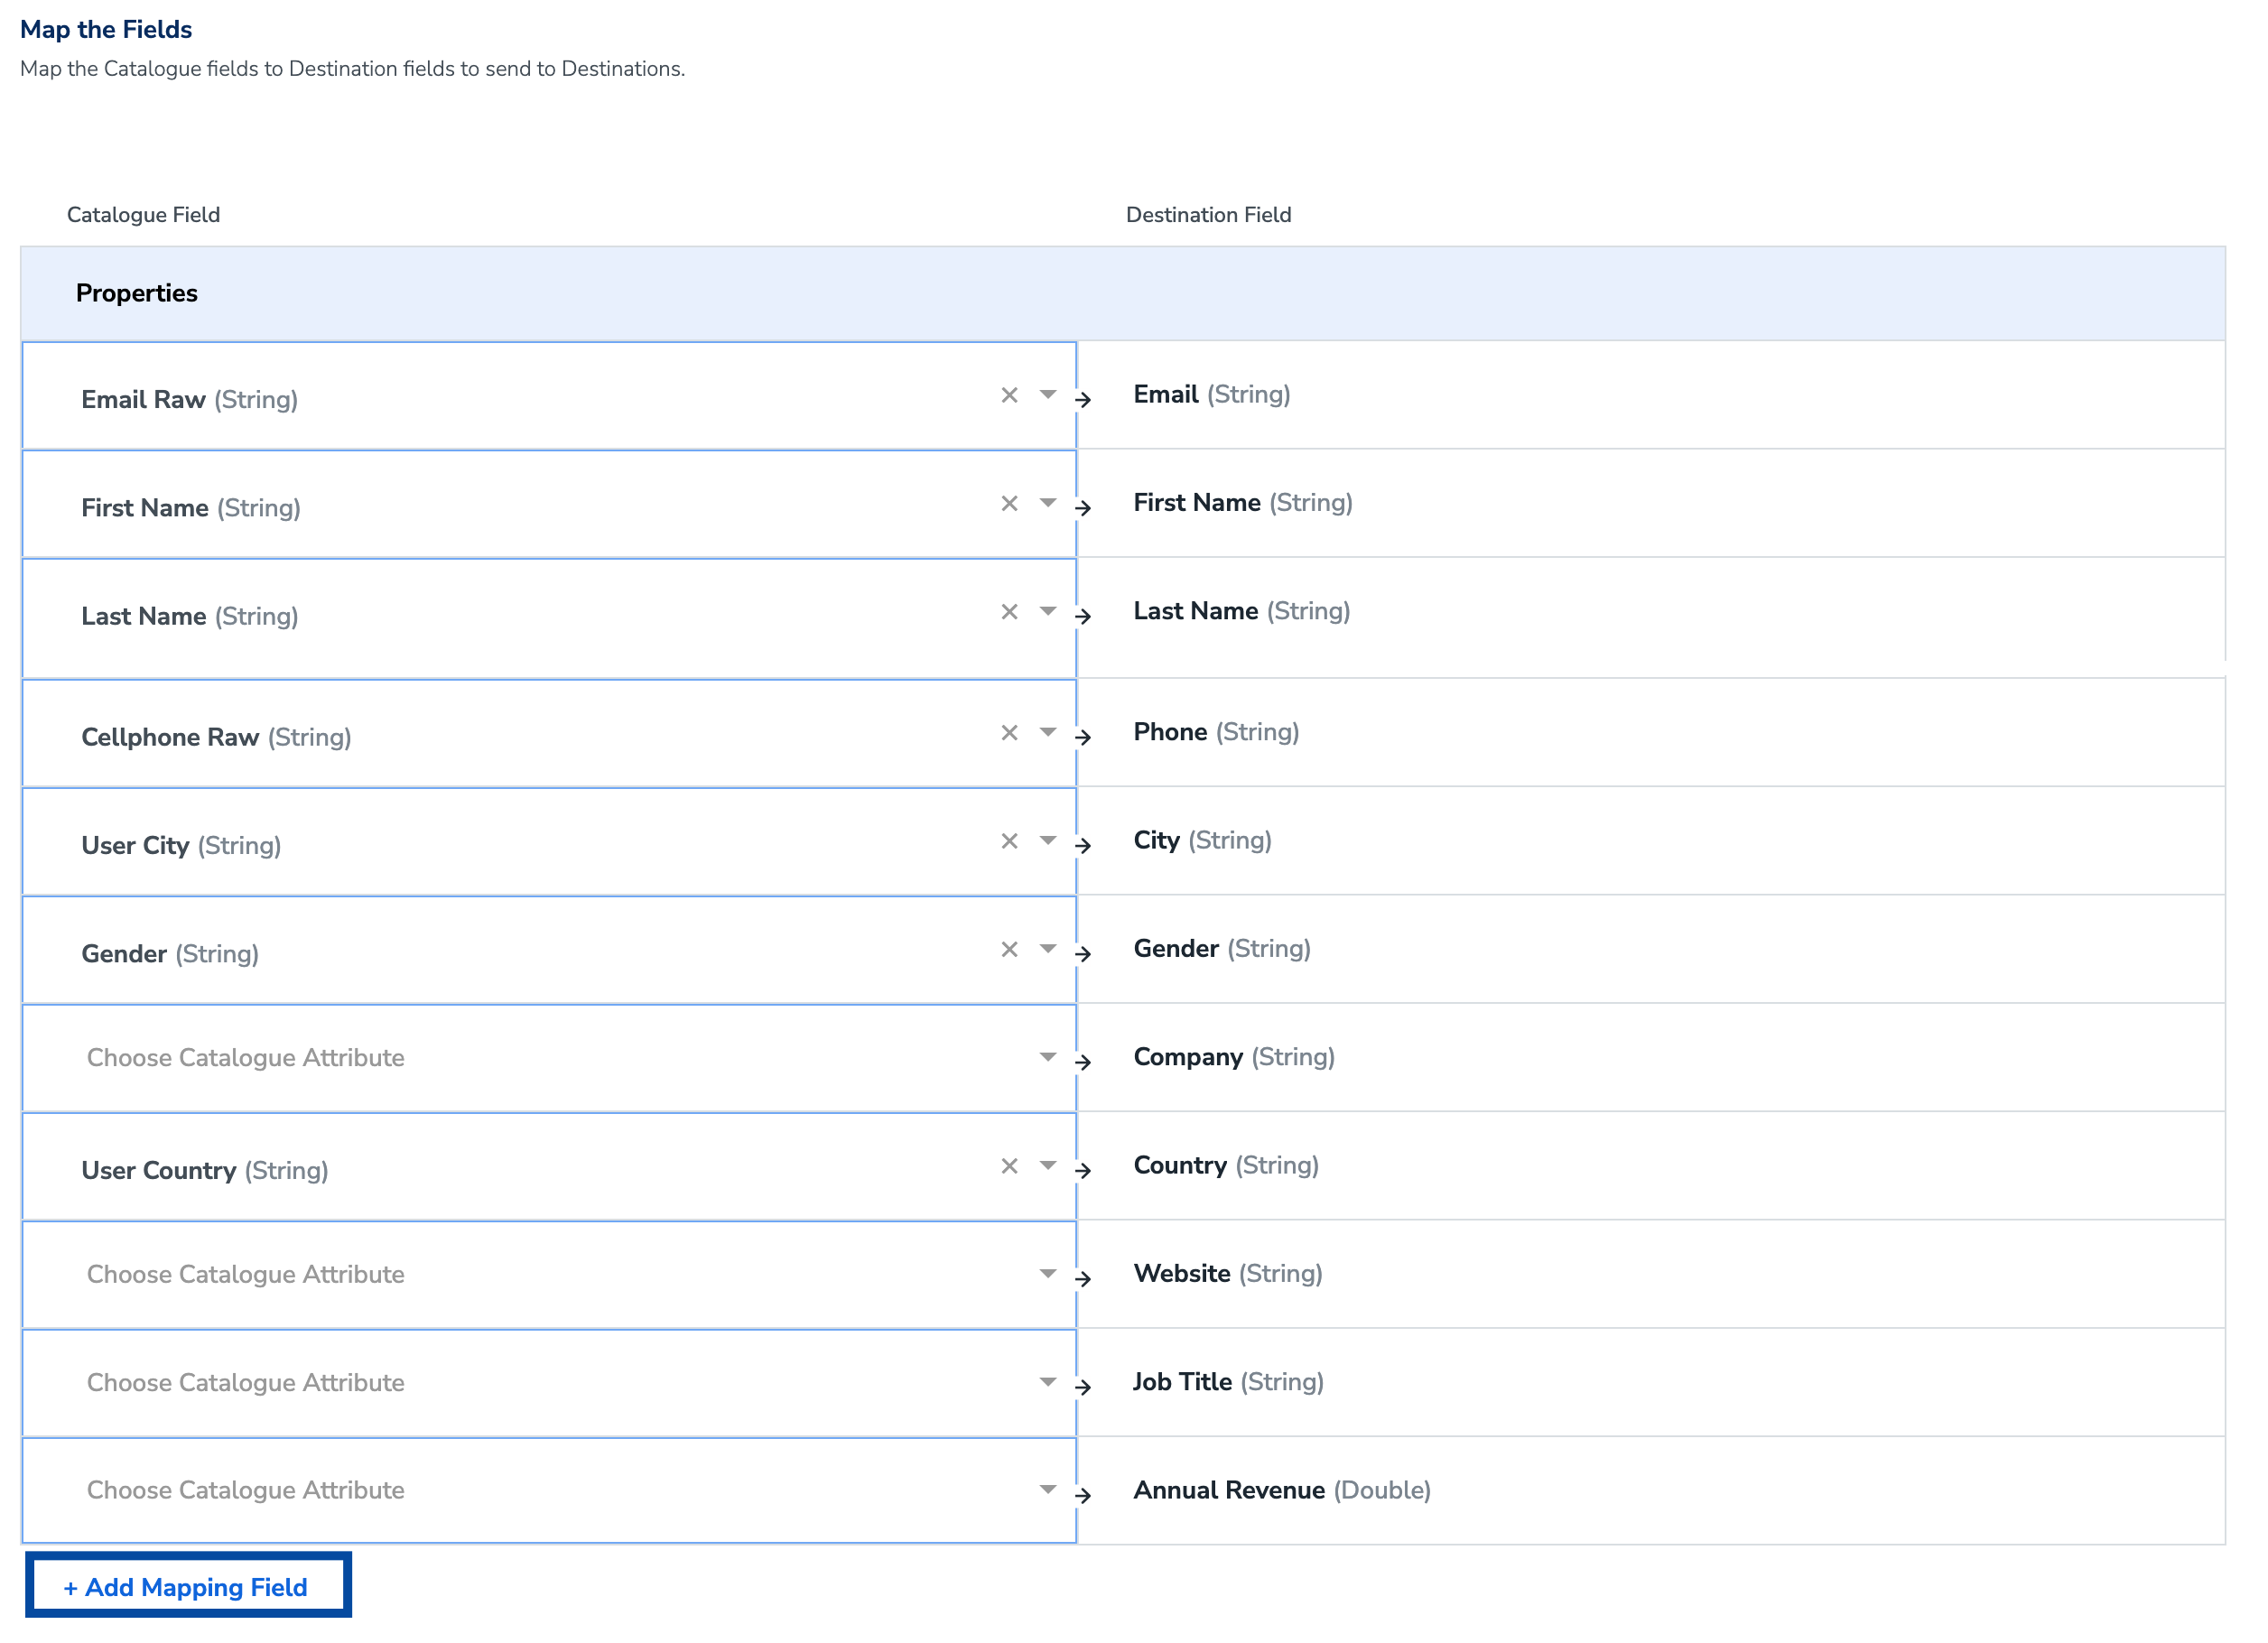The image size is (2268, 1643).
Task: Click the Properties section header
Action: point(137,293)
